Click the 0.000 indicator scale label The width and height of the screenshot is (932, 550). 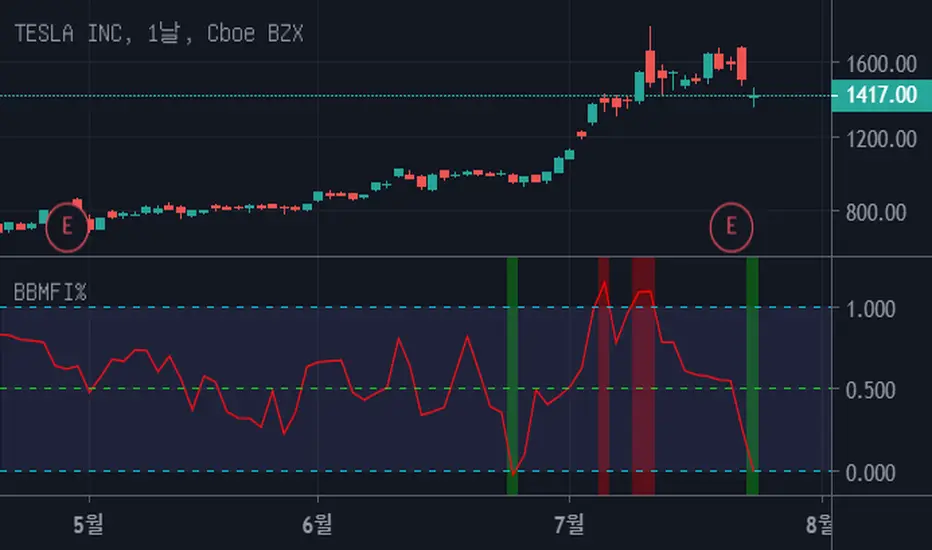871,473
